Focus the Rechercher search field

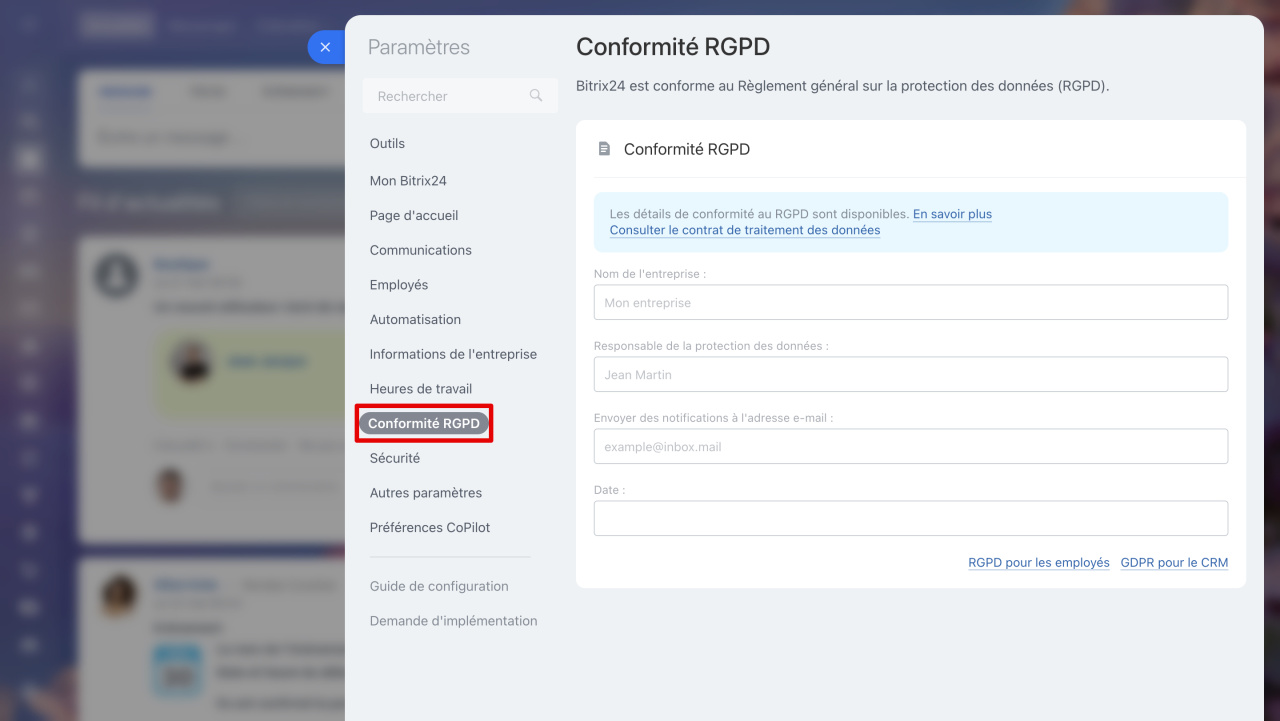click(460, 96)
